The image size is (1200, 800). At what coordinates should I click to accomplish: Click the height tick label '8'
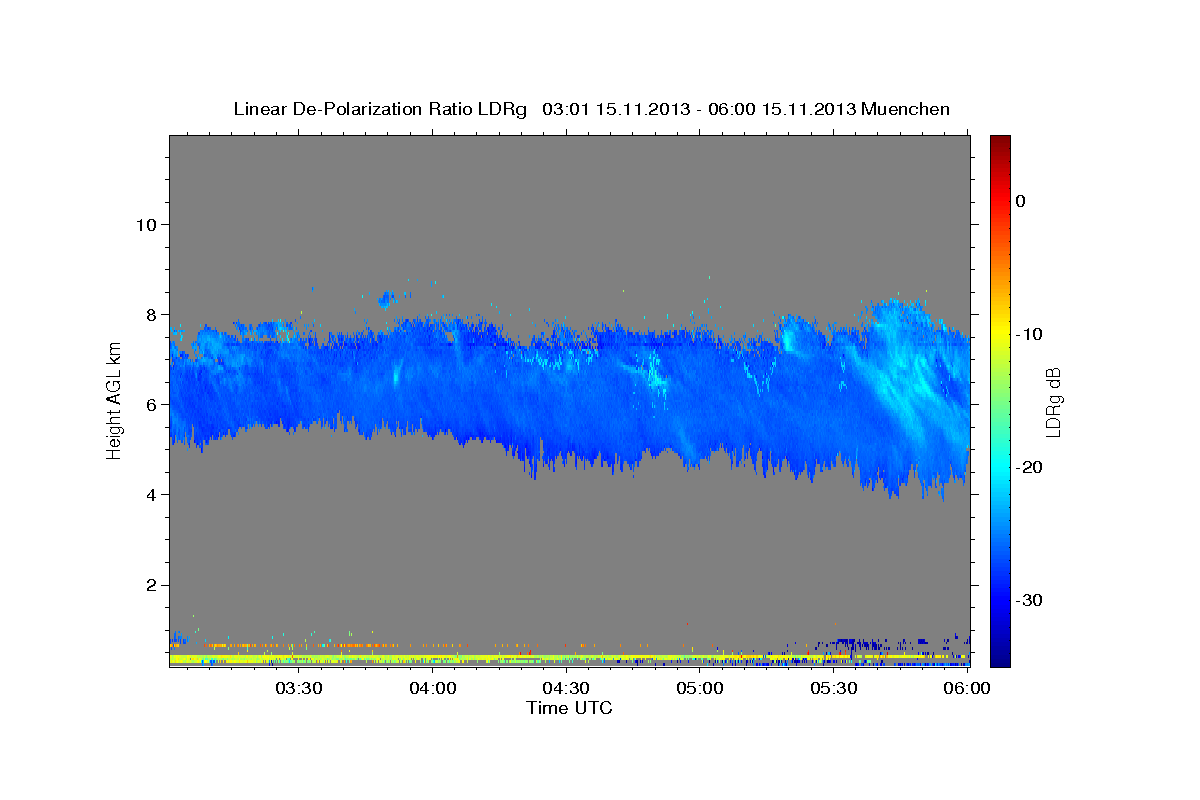[x=151, y=314]
